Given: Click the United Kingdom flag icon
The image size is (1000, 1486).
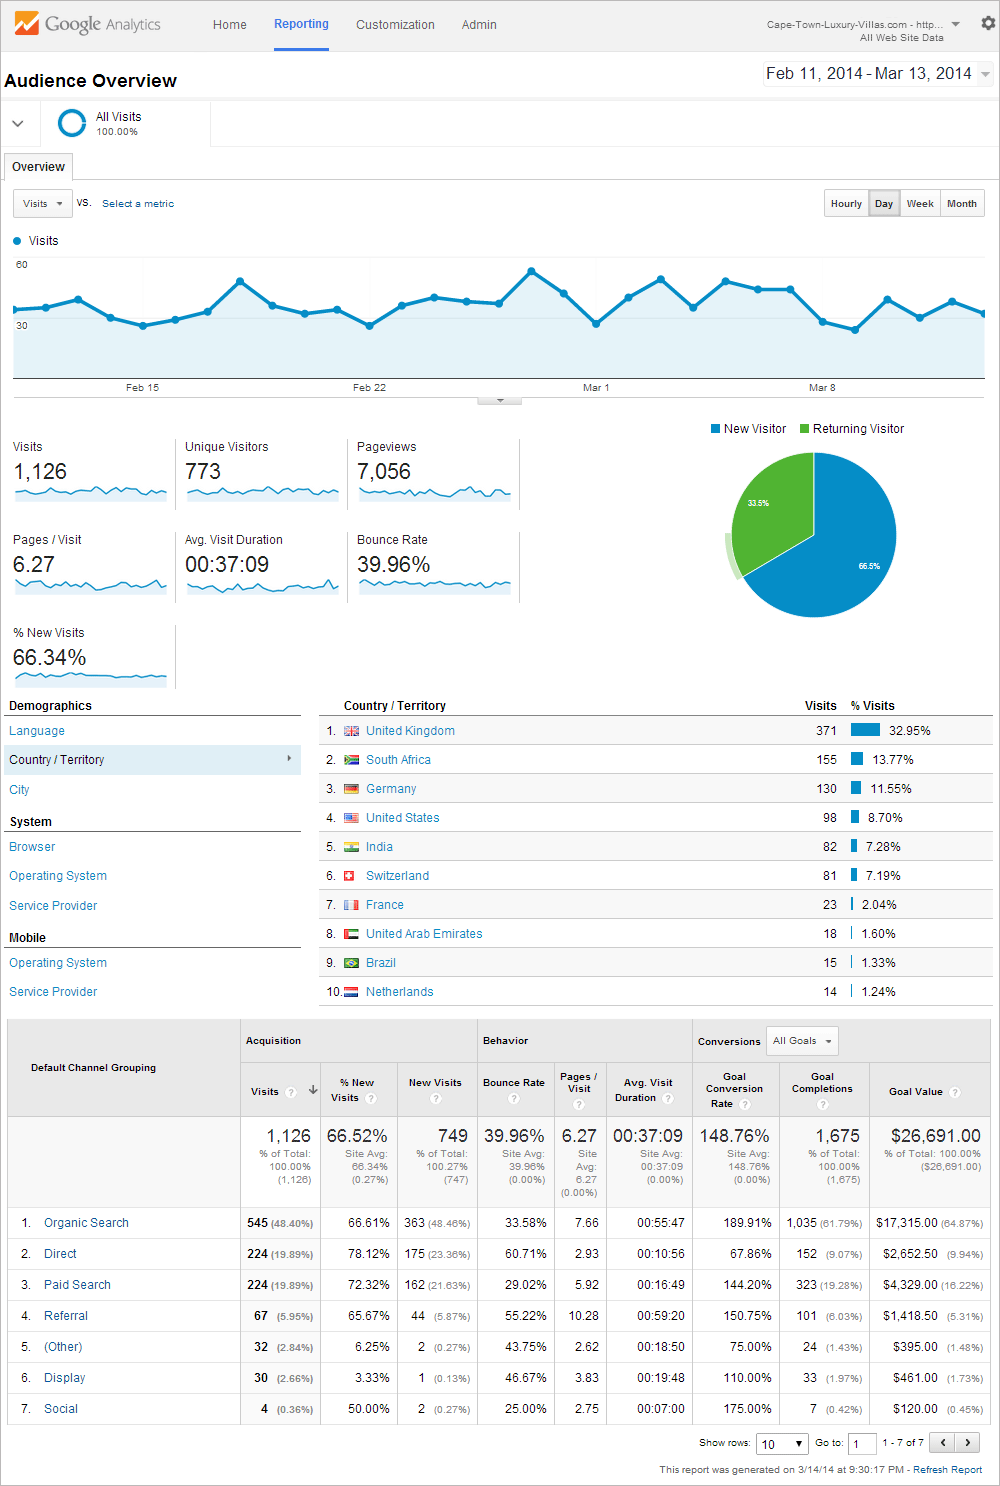Looking at the screenshot, I should click(x=351, y=731).
